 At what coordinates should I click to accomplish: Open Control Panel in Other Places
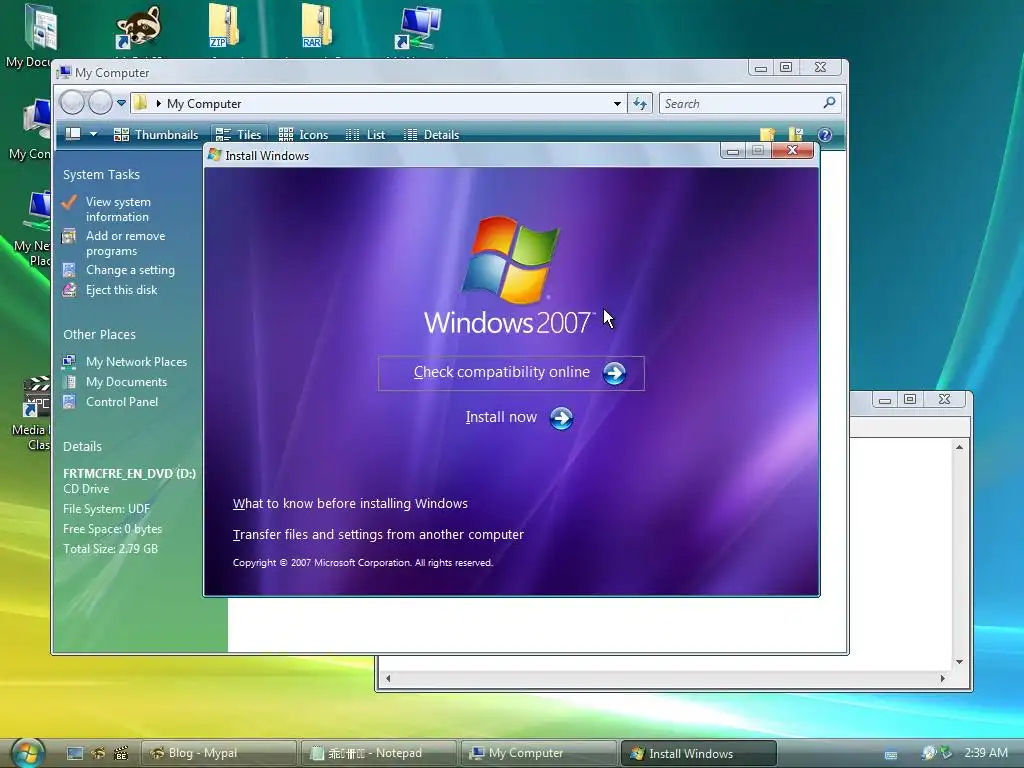pyautogui.click(x=121, y=402)
